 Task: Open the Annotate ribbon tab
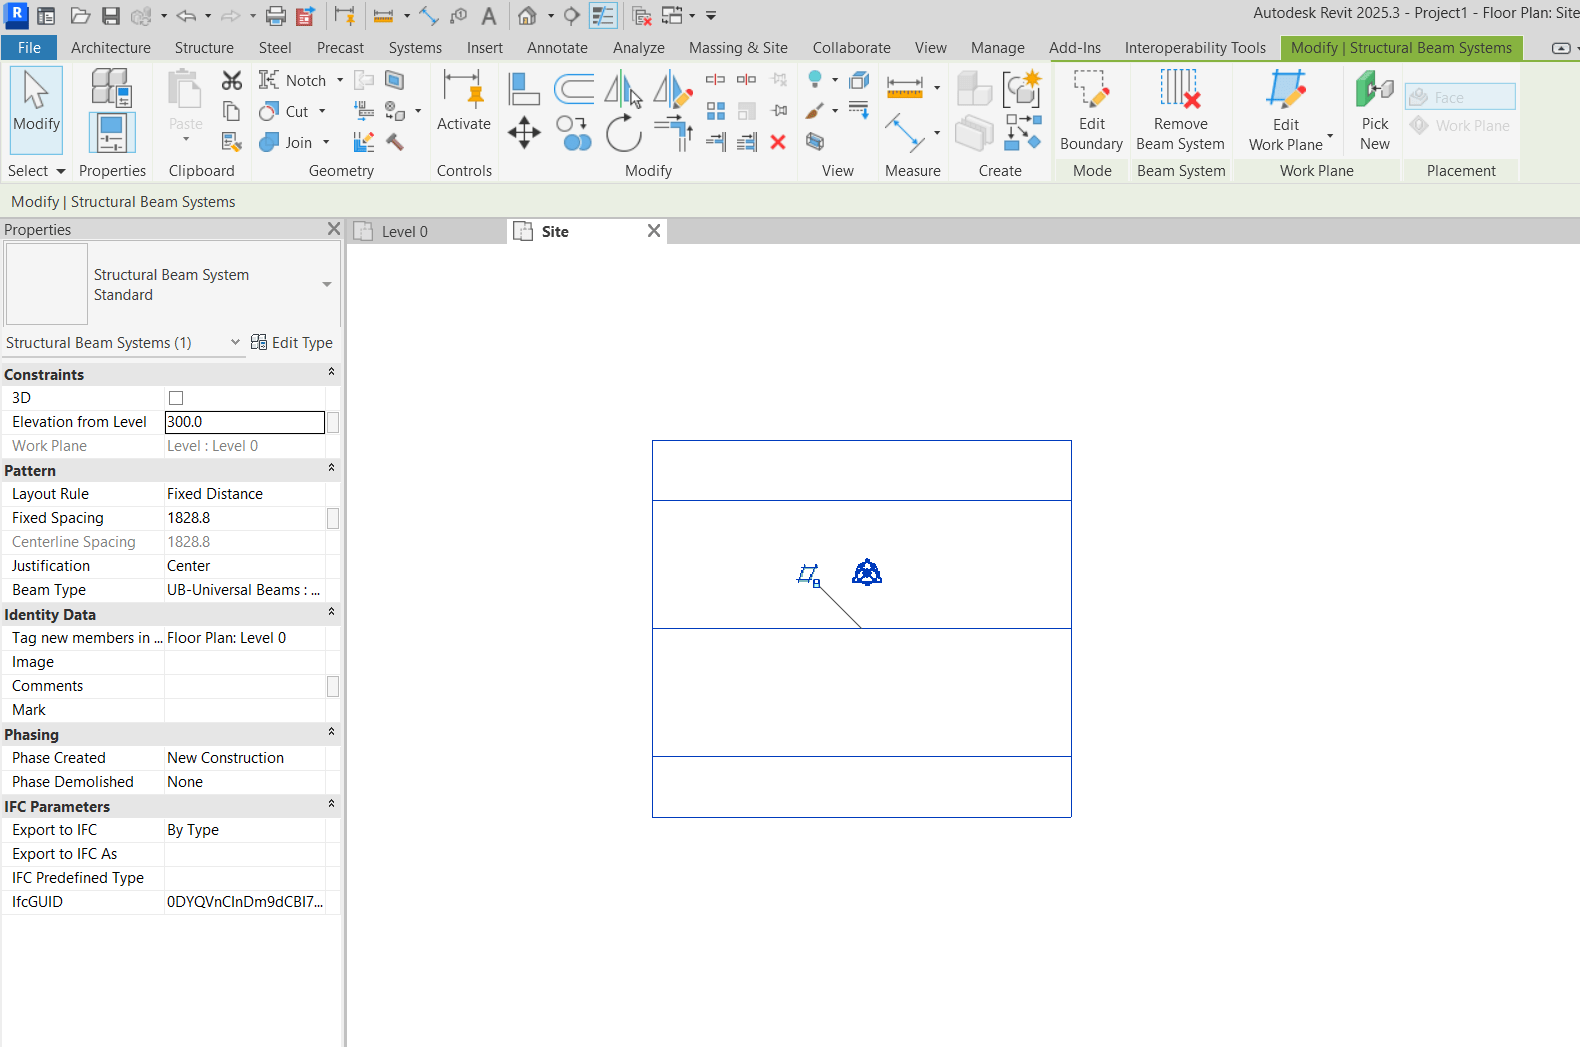click(557, 48)
